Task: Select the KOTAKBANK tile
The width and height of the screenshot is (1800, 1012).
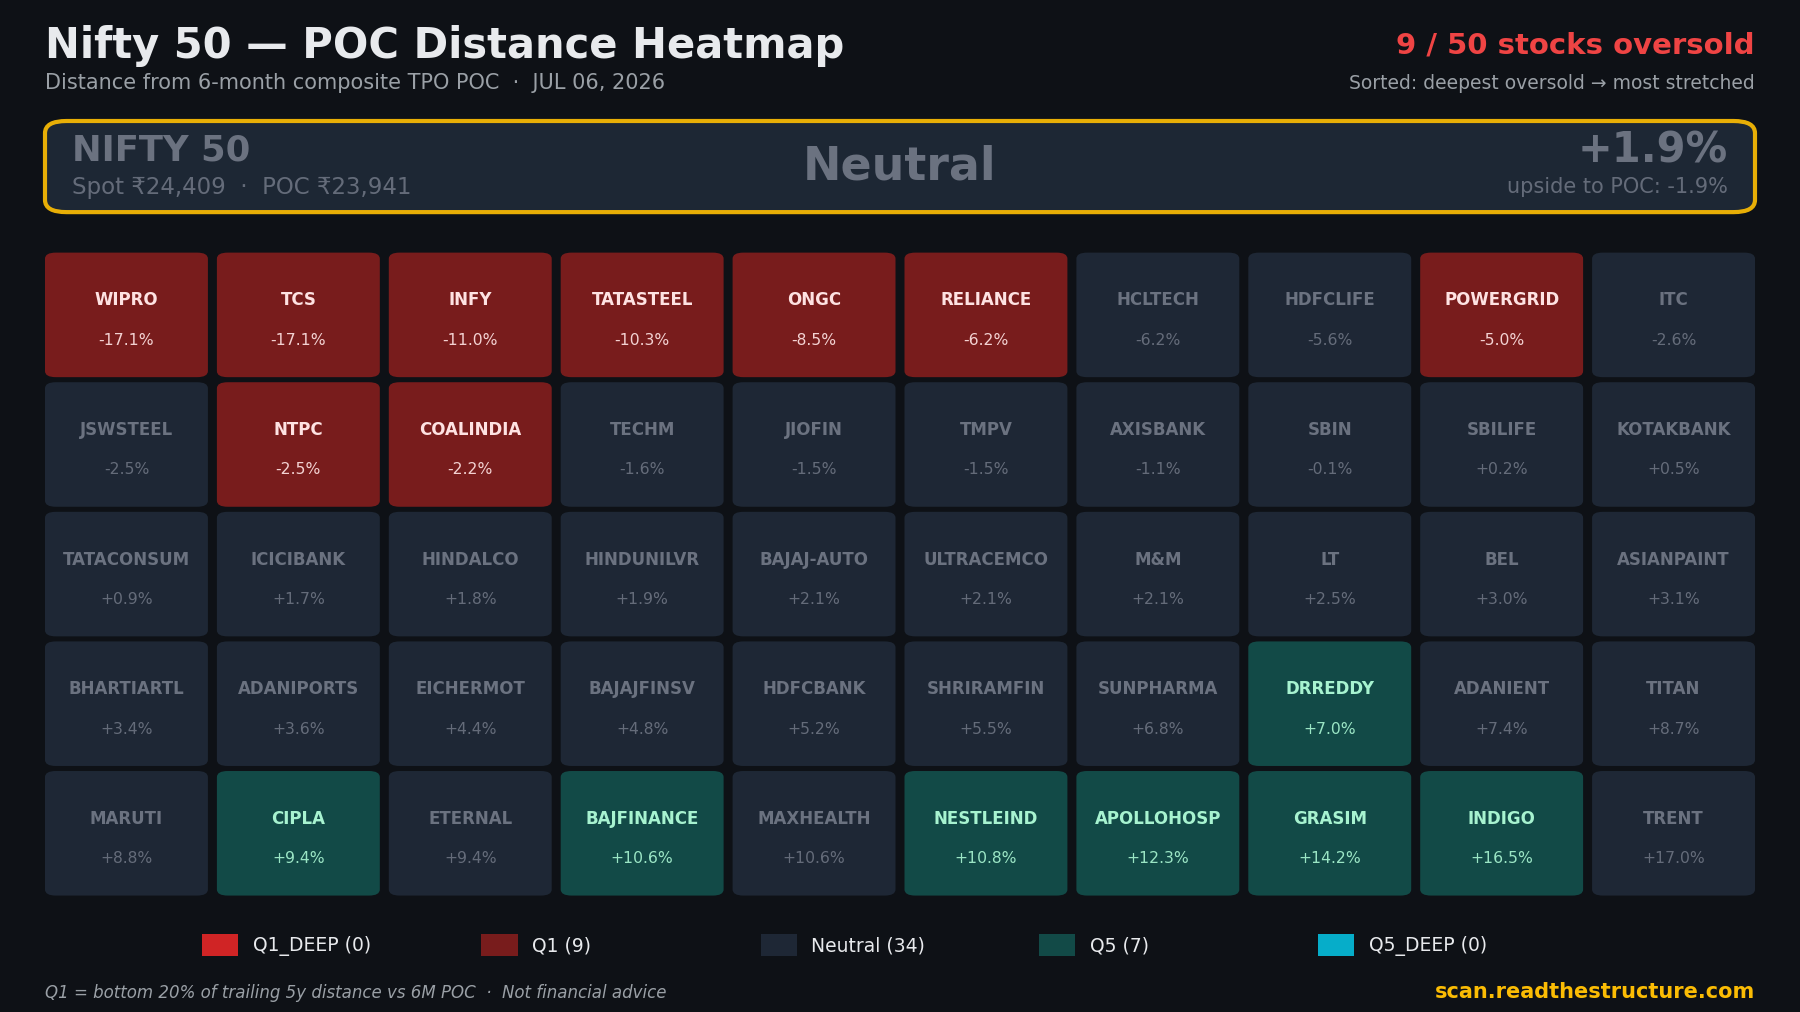Action: tap(1674, 444)
